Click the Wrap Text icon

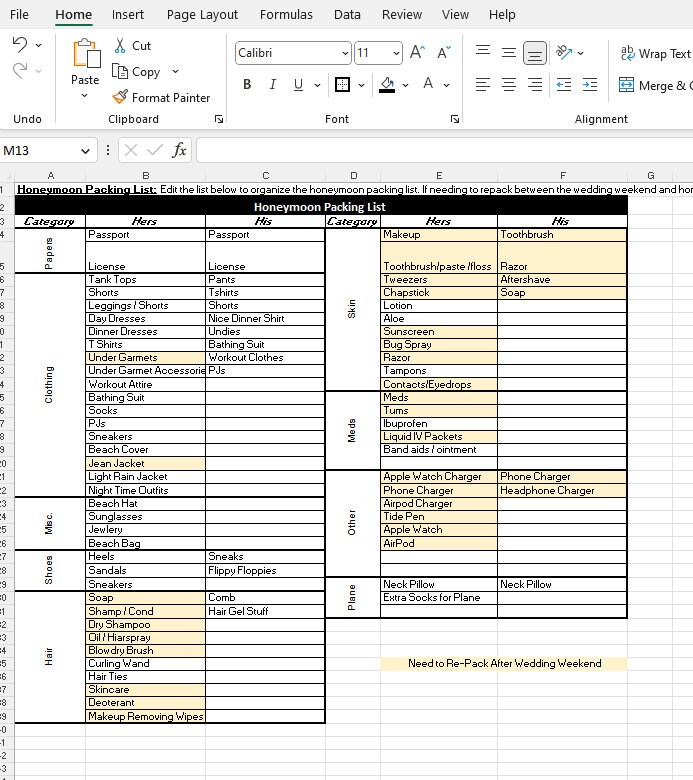coord(627,53)
